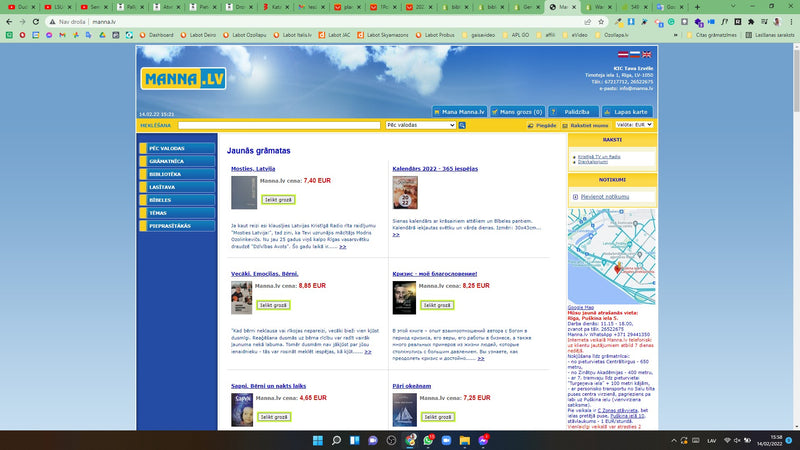
Task: Open the Pāri okeānam book title
Action: [412, 386]
